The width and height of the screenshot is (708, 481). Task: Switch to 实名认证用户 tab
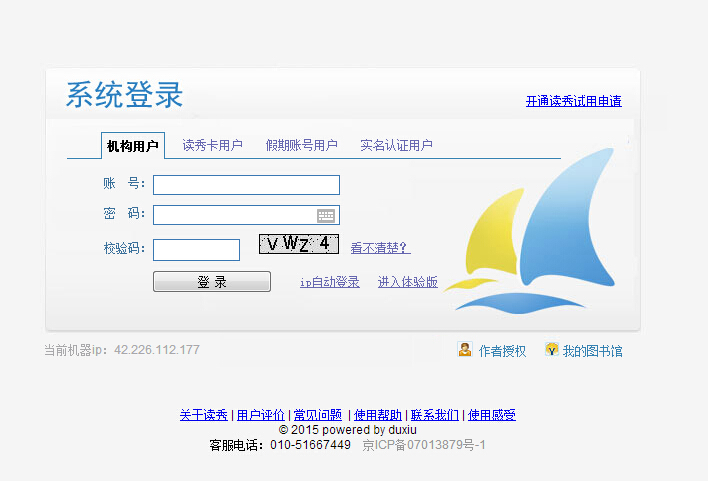point(396,146)
